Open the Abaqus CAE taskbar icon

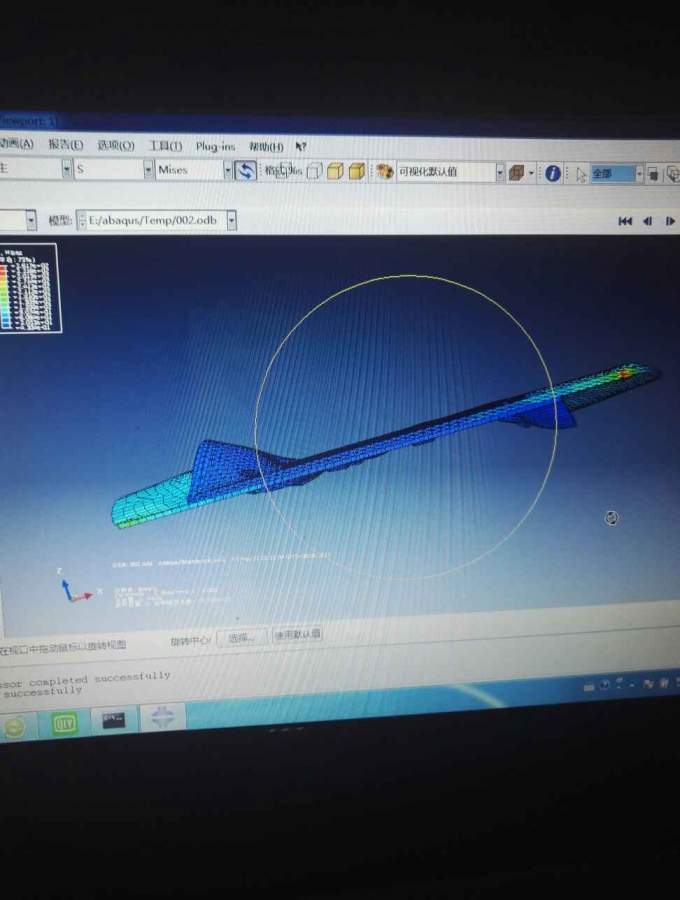click(x=162, y=717)
